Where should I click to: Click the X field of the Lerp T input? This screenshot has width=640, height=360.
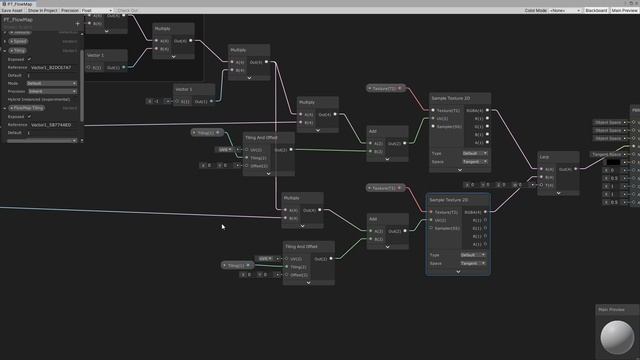[x=472, y=185]
